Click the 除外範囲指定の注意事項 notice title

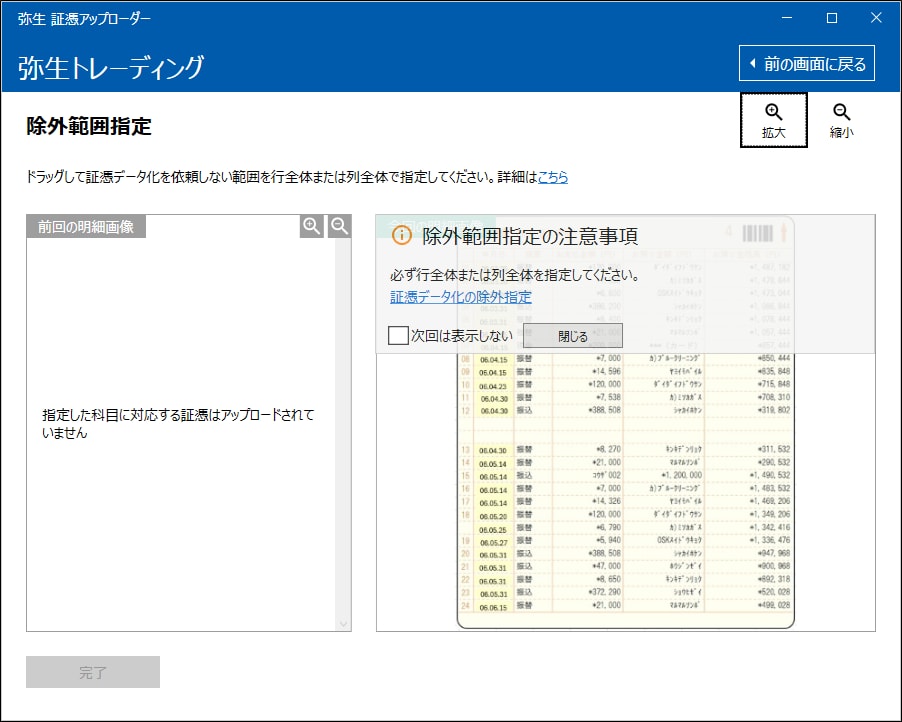(530, 236)
